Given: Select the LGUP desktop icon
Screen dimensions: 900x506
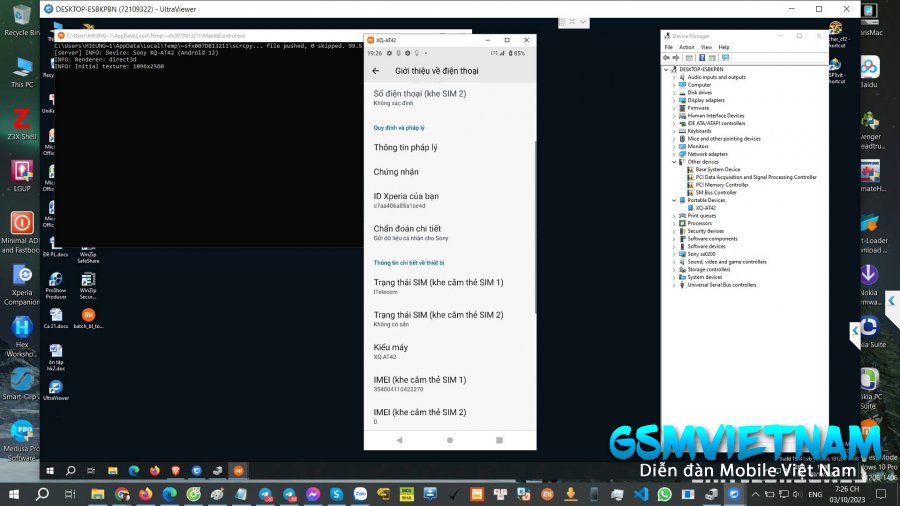Looking at the screenshot, I should click(21, 176).
